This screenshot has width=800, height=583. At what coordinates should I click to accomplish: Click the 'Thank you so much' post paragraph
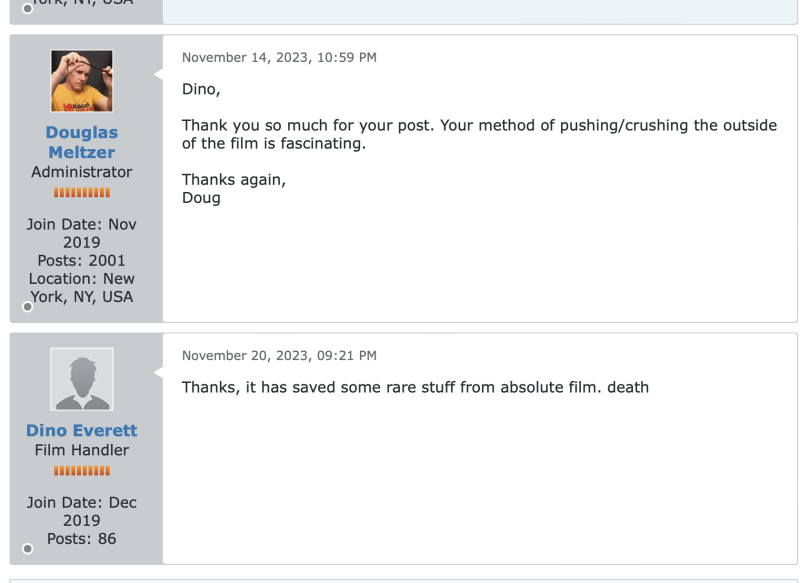[x=480, y=135]
